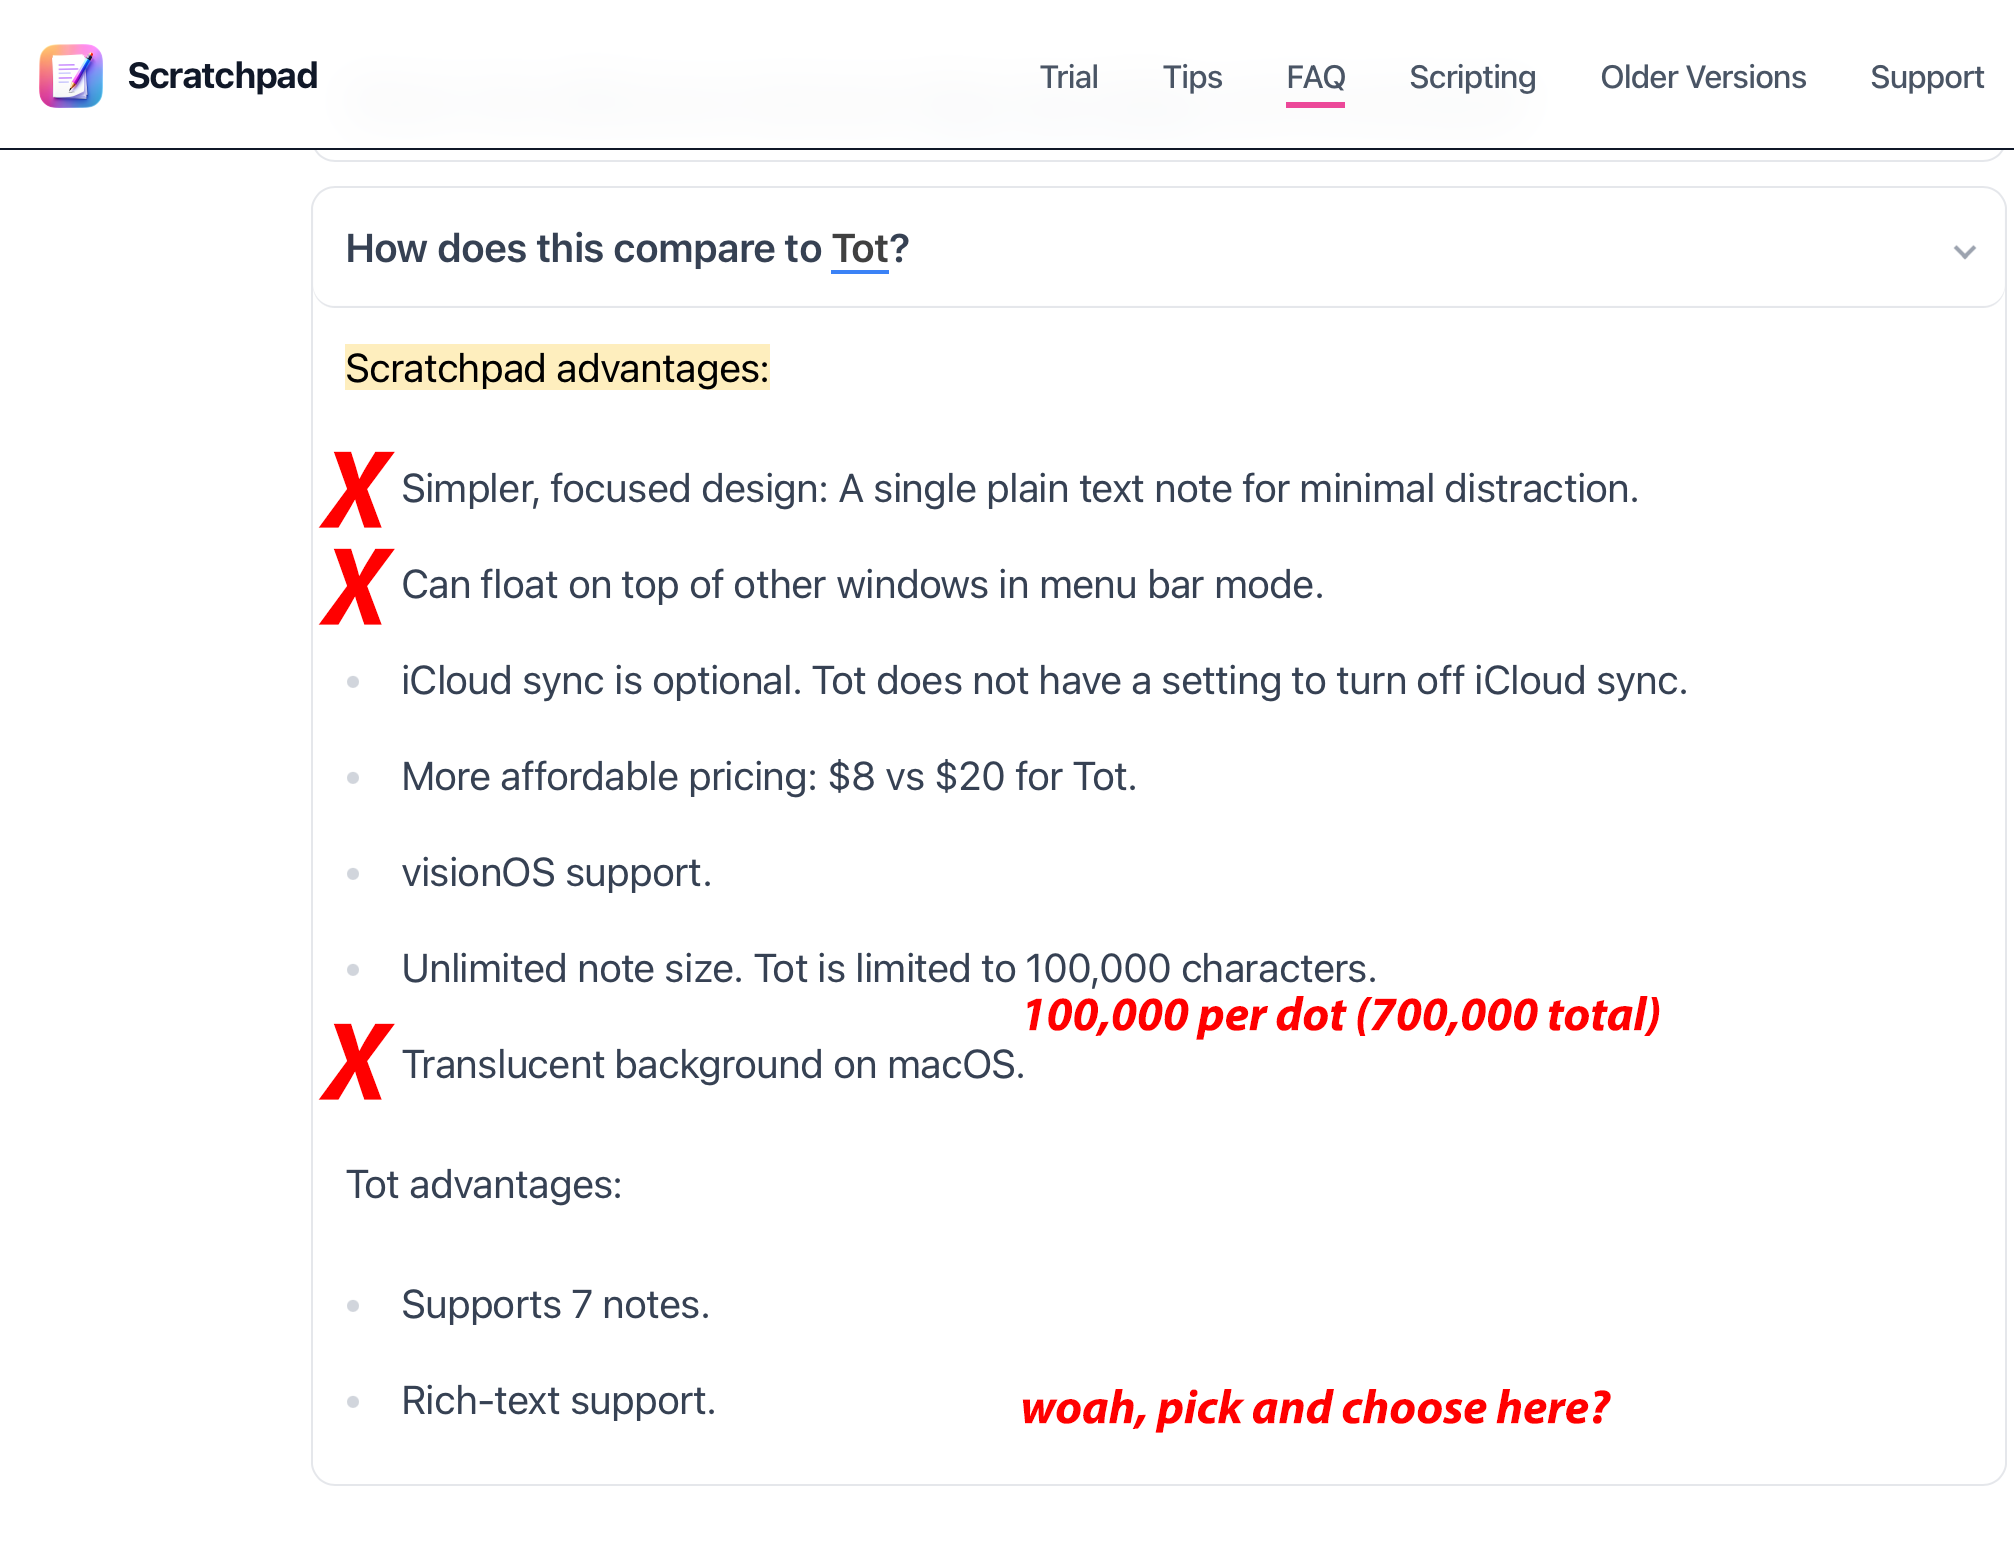
Task: Follow the Tot hyperlink in heading
Action: (859, 249)
